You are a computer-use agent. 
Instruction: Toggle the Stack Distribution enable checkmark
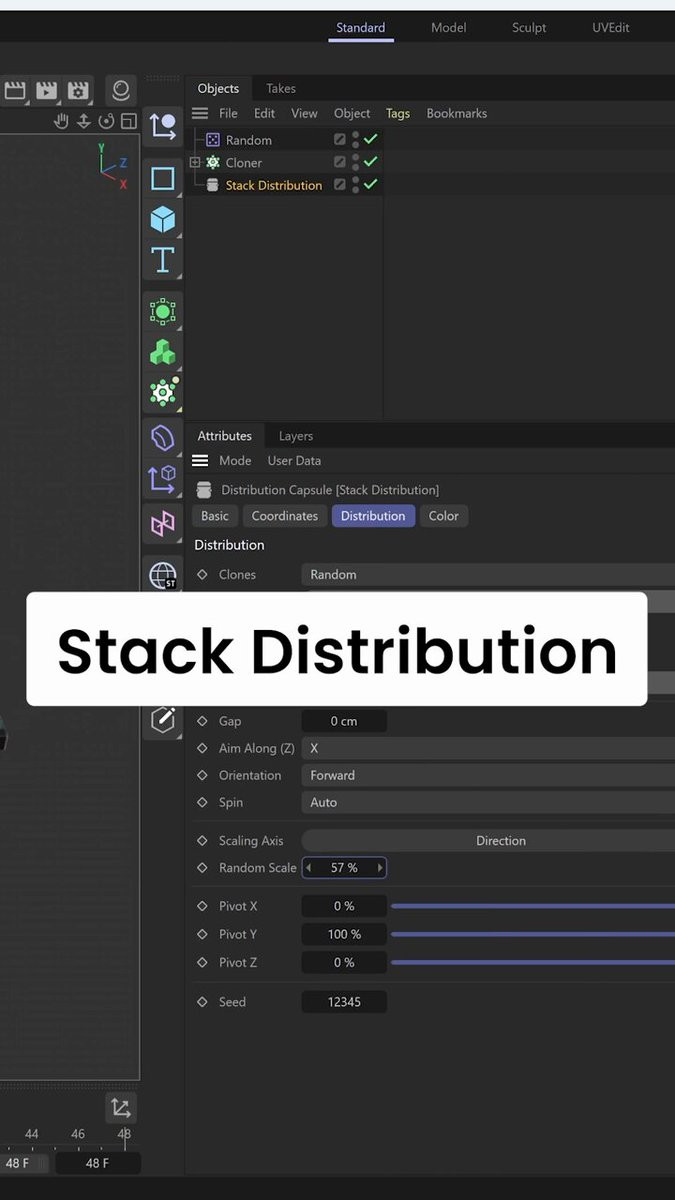(x=371, y=185)
